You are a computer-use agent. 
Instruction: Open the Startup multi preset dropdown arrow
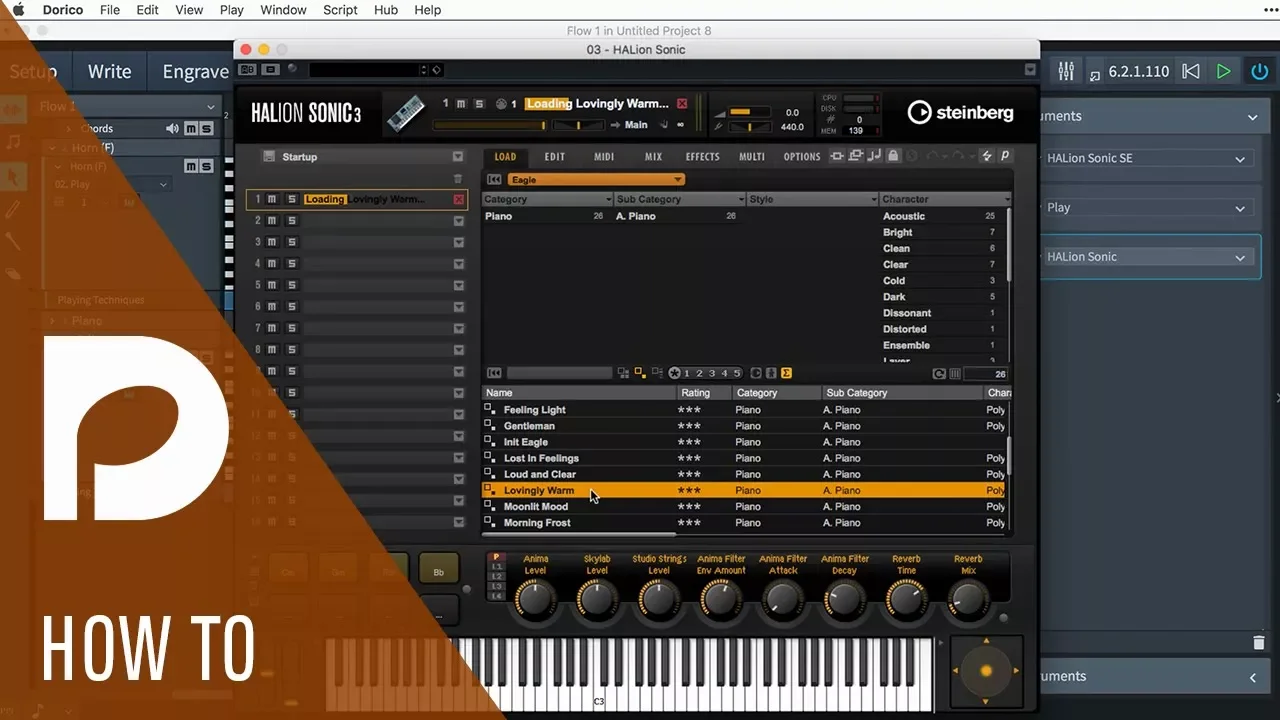[x=458, y=157]
